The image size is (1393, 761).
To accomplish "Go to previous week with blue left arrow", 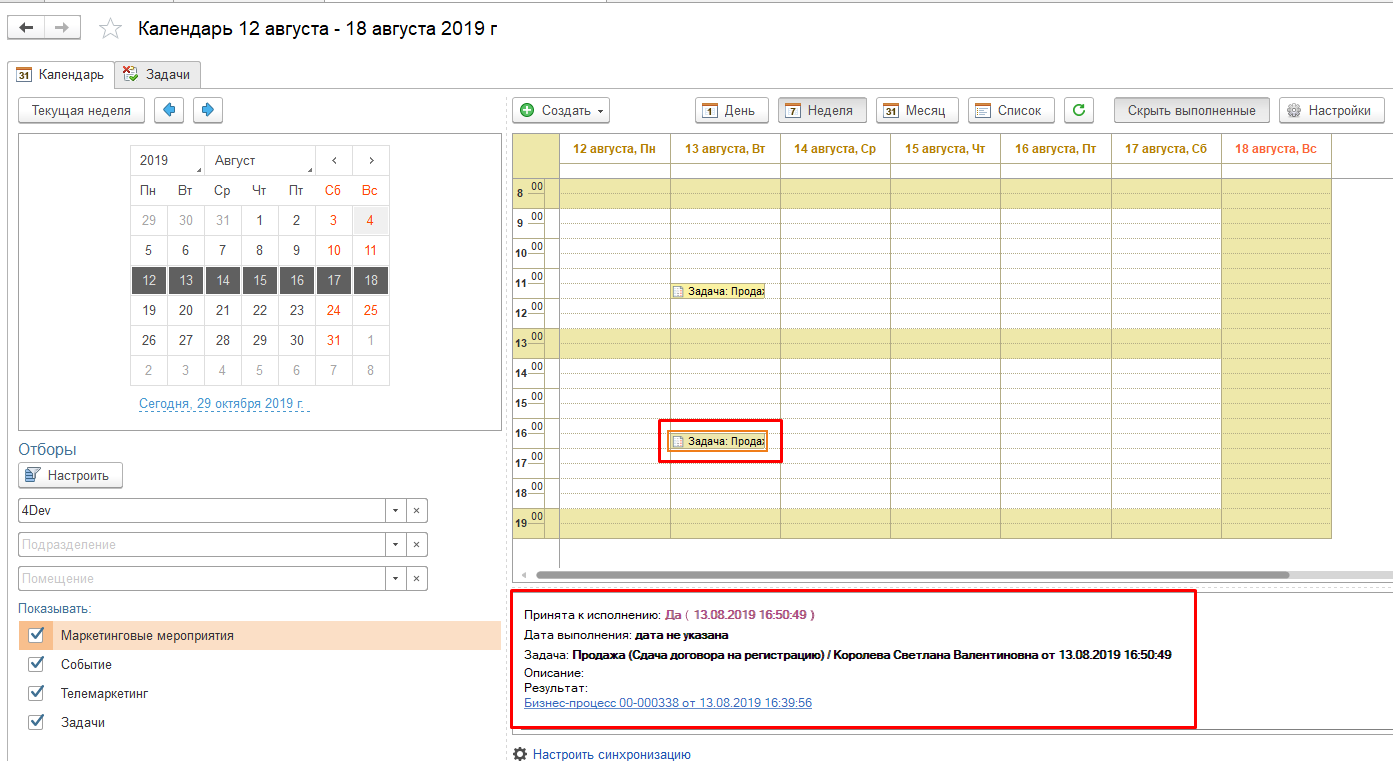I will [x=169, y=110].
